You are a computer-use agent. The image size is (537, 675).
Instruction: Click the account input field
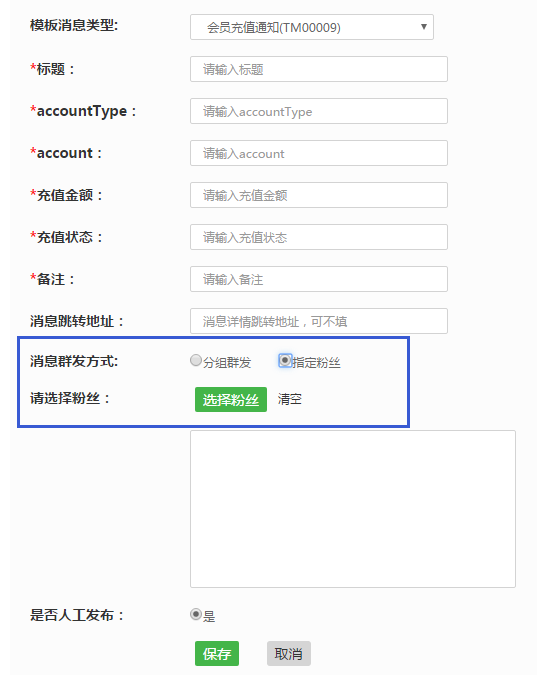tap(319, 153)
